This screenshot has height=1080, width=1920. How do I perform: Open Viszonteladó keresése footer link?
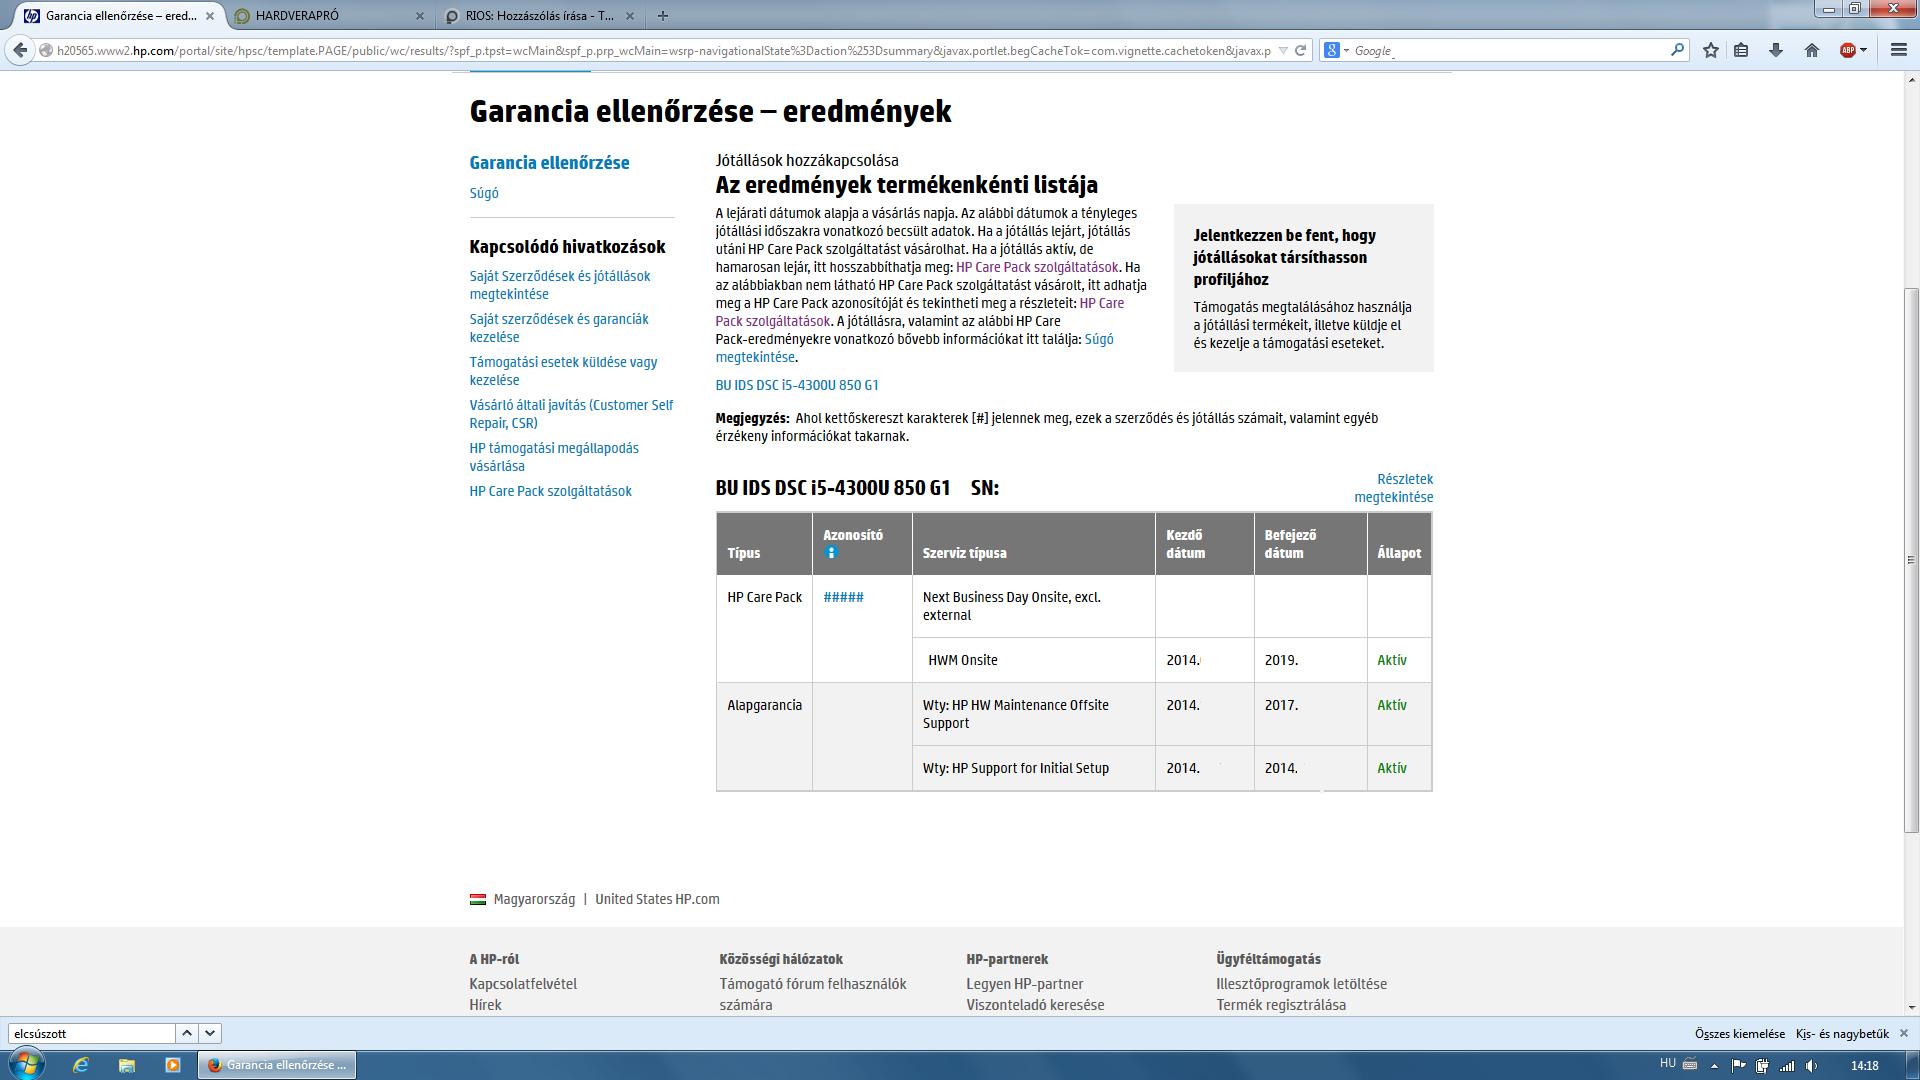[1035, 1005]
